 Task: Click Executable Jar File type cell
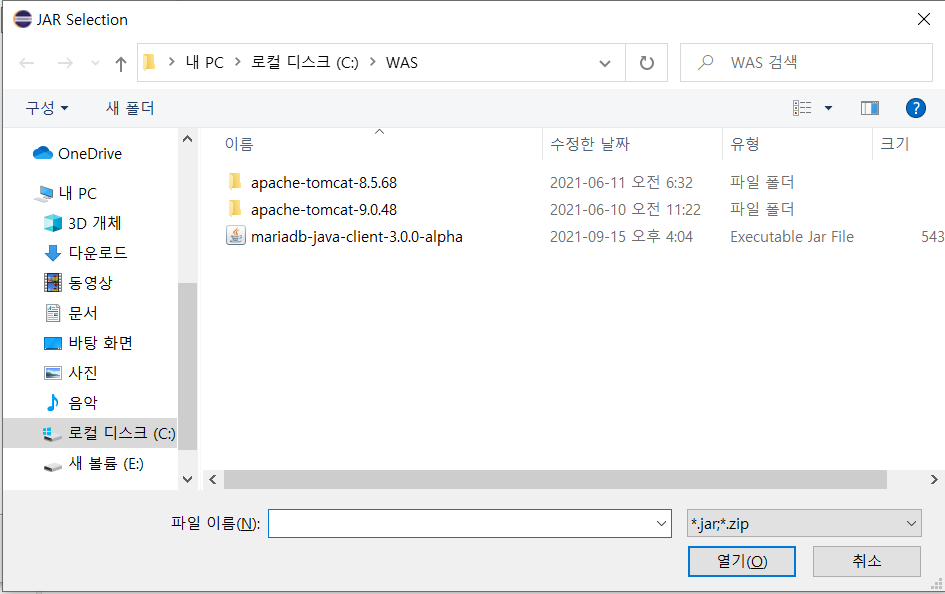click(x=792, y=237)
